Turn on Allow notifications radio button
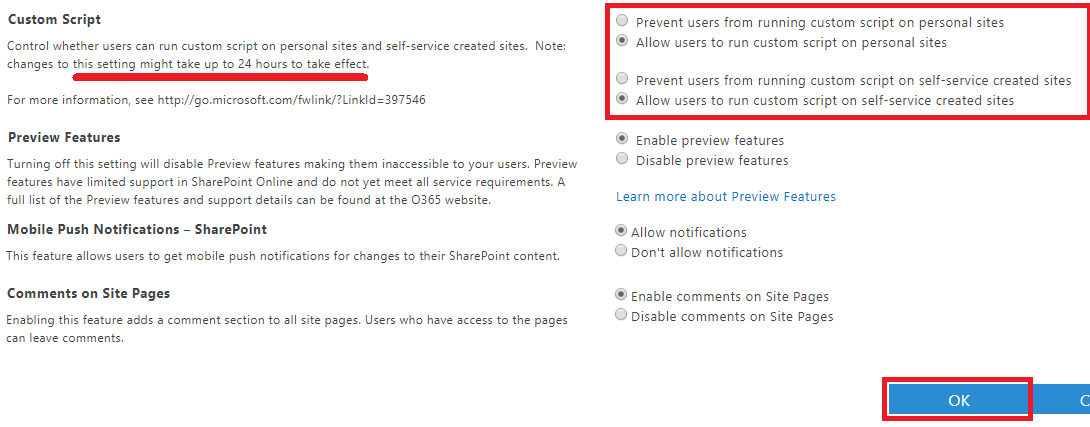The height and width of the screenshot is (427, 1090). click(x=622, y=232)
